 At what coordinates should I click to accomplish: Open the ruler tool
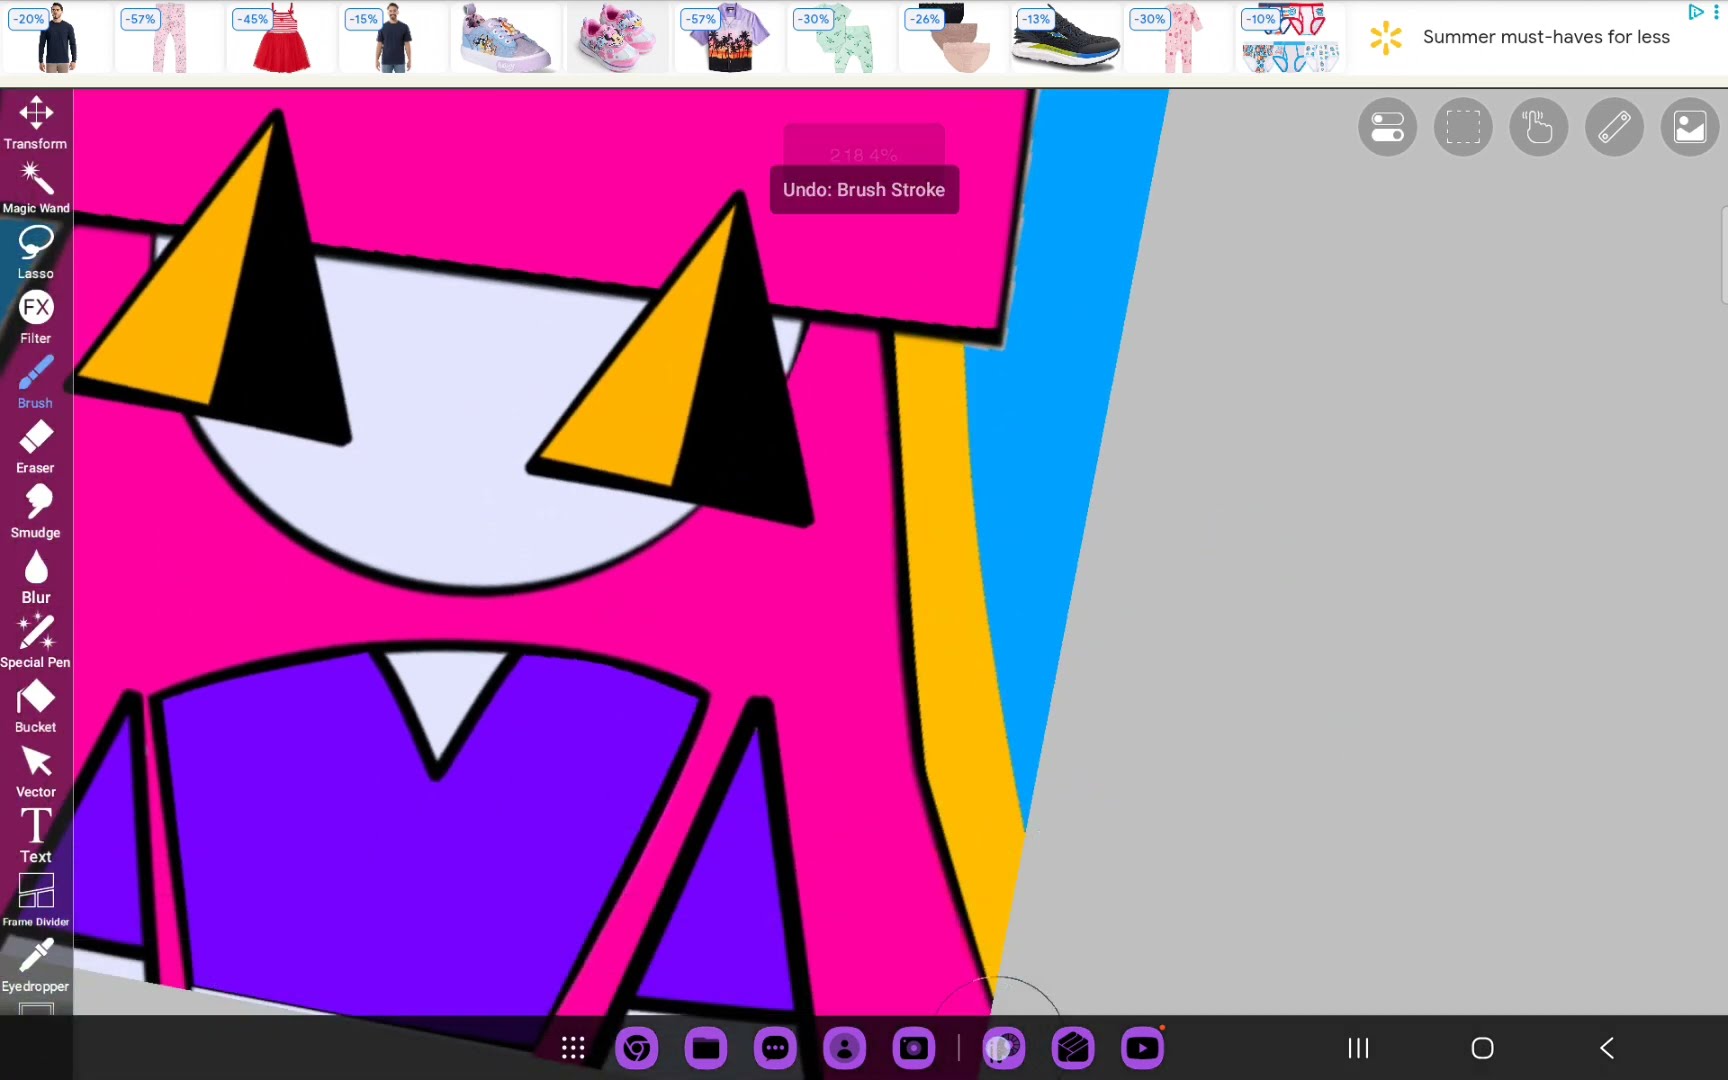click(x=1614, y=127)
